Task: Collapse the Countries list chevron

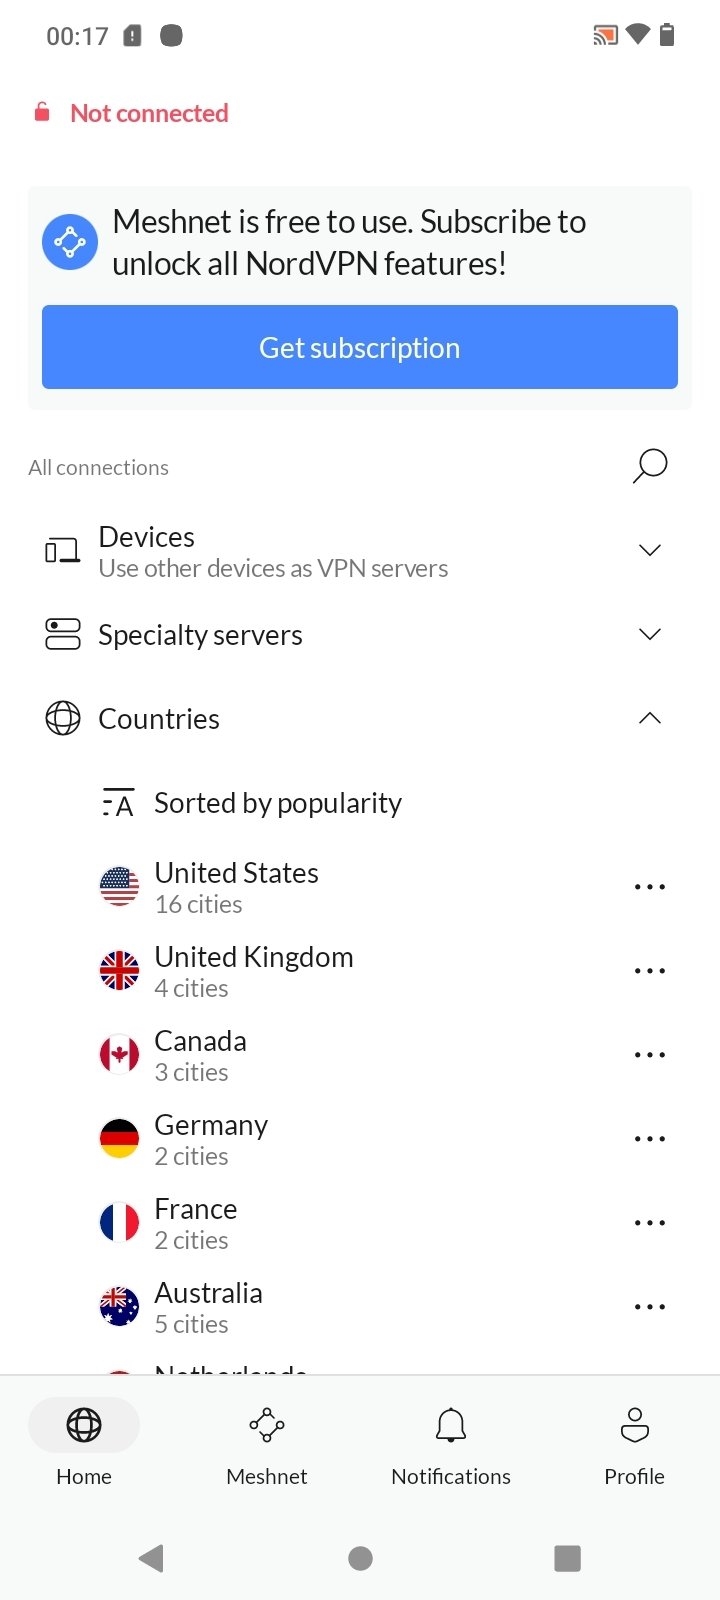Action: click(x=650, y=718)
